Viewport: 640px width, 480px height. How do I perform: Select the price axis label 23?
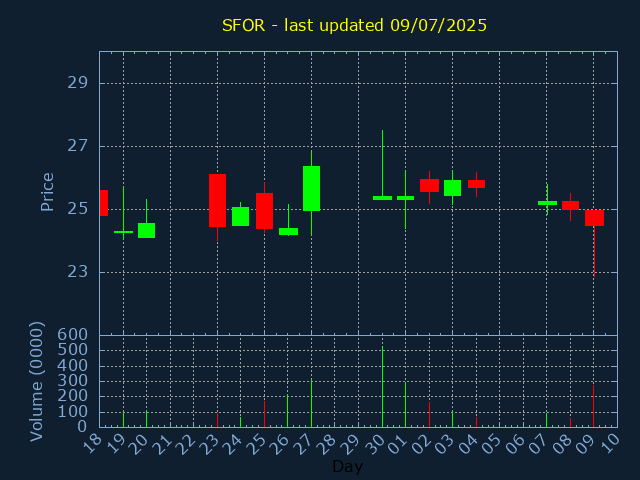click(78, 272)
